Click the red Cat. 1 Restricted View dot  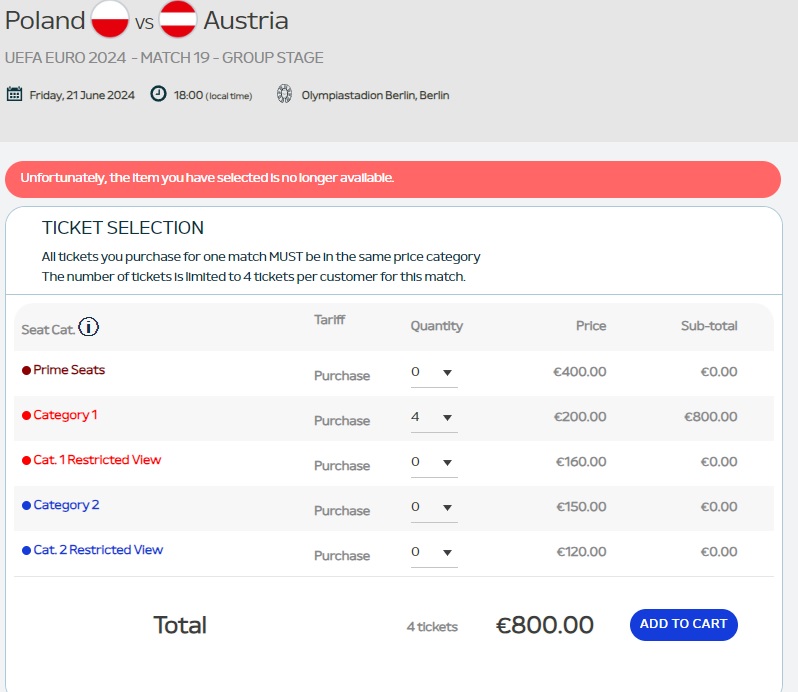tap(26, 460)
